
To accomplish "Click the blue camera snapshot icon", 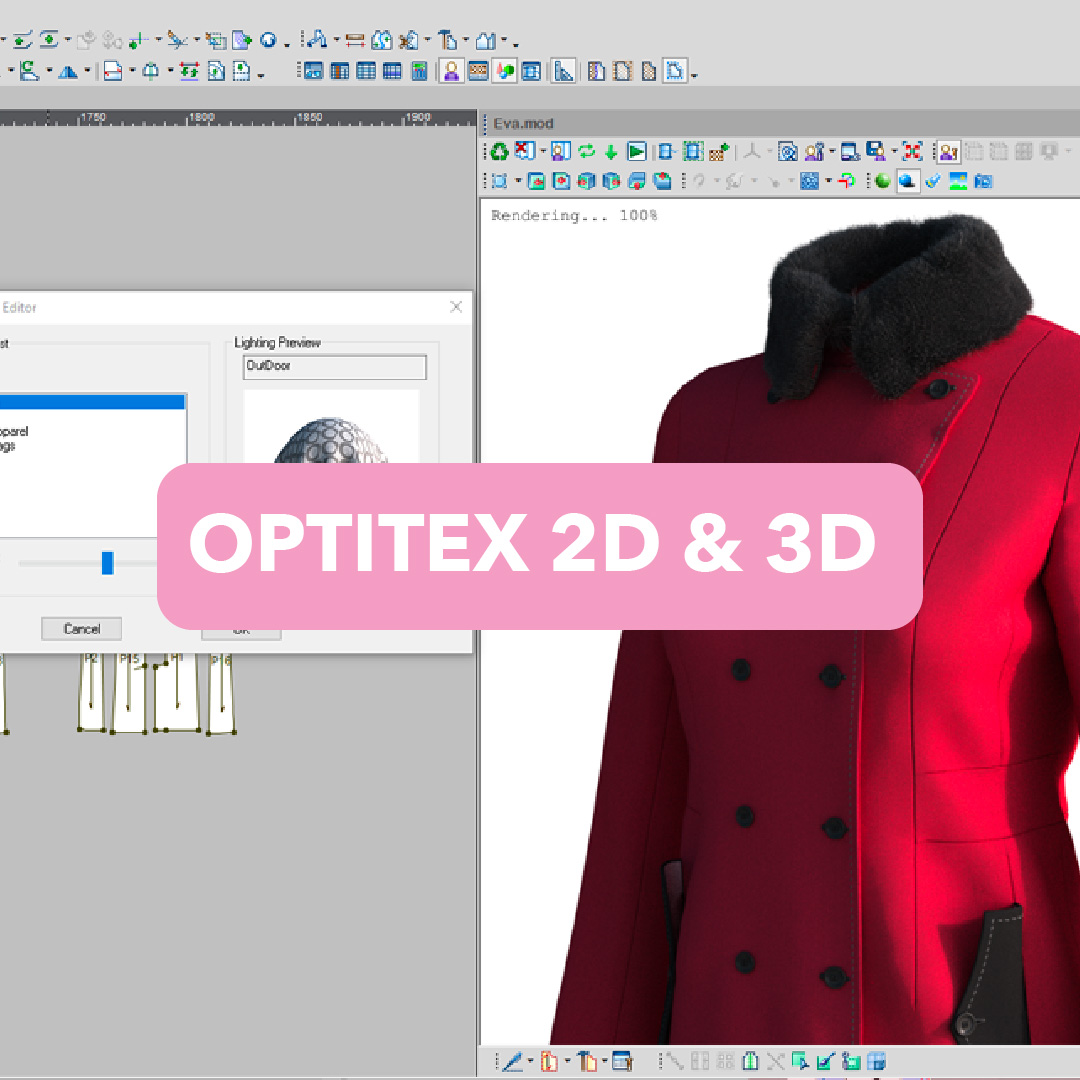I will coord(984,181).
